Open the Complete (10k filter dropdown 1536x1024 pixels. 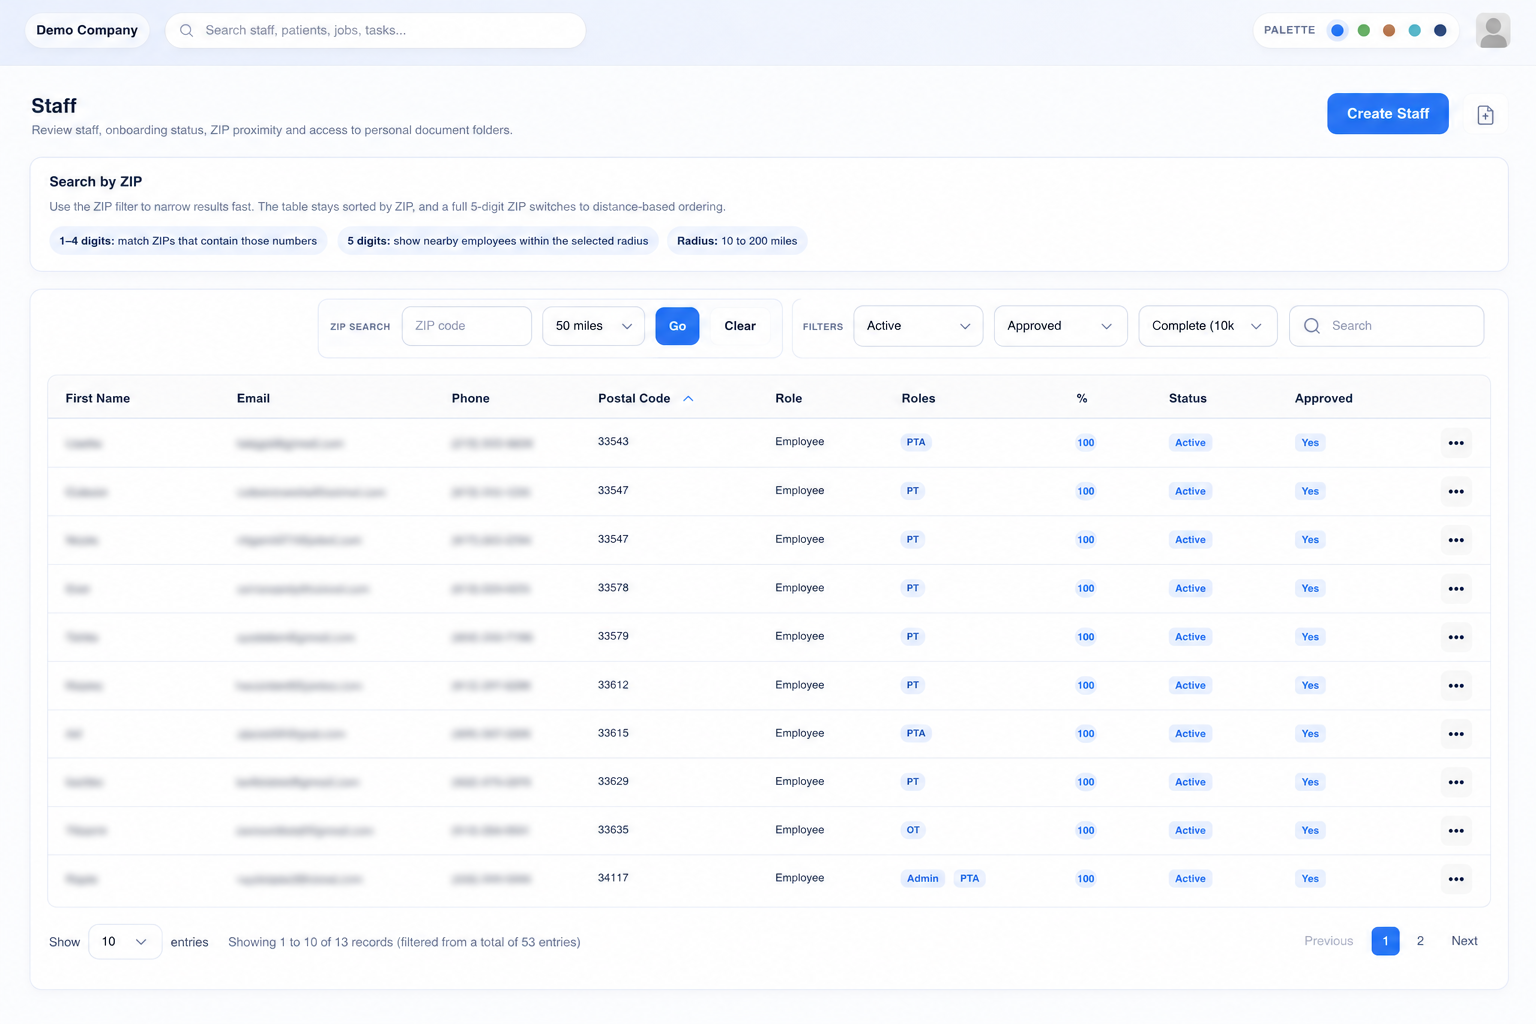click(x=1208, y=326)
